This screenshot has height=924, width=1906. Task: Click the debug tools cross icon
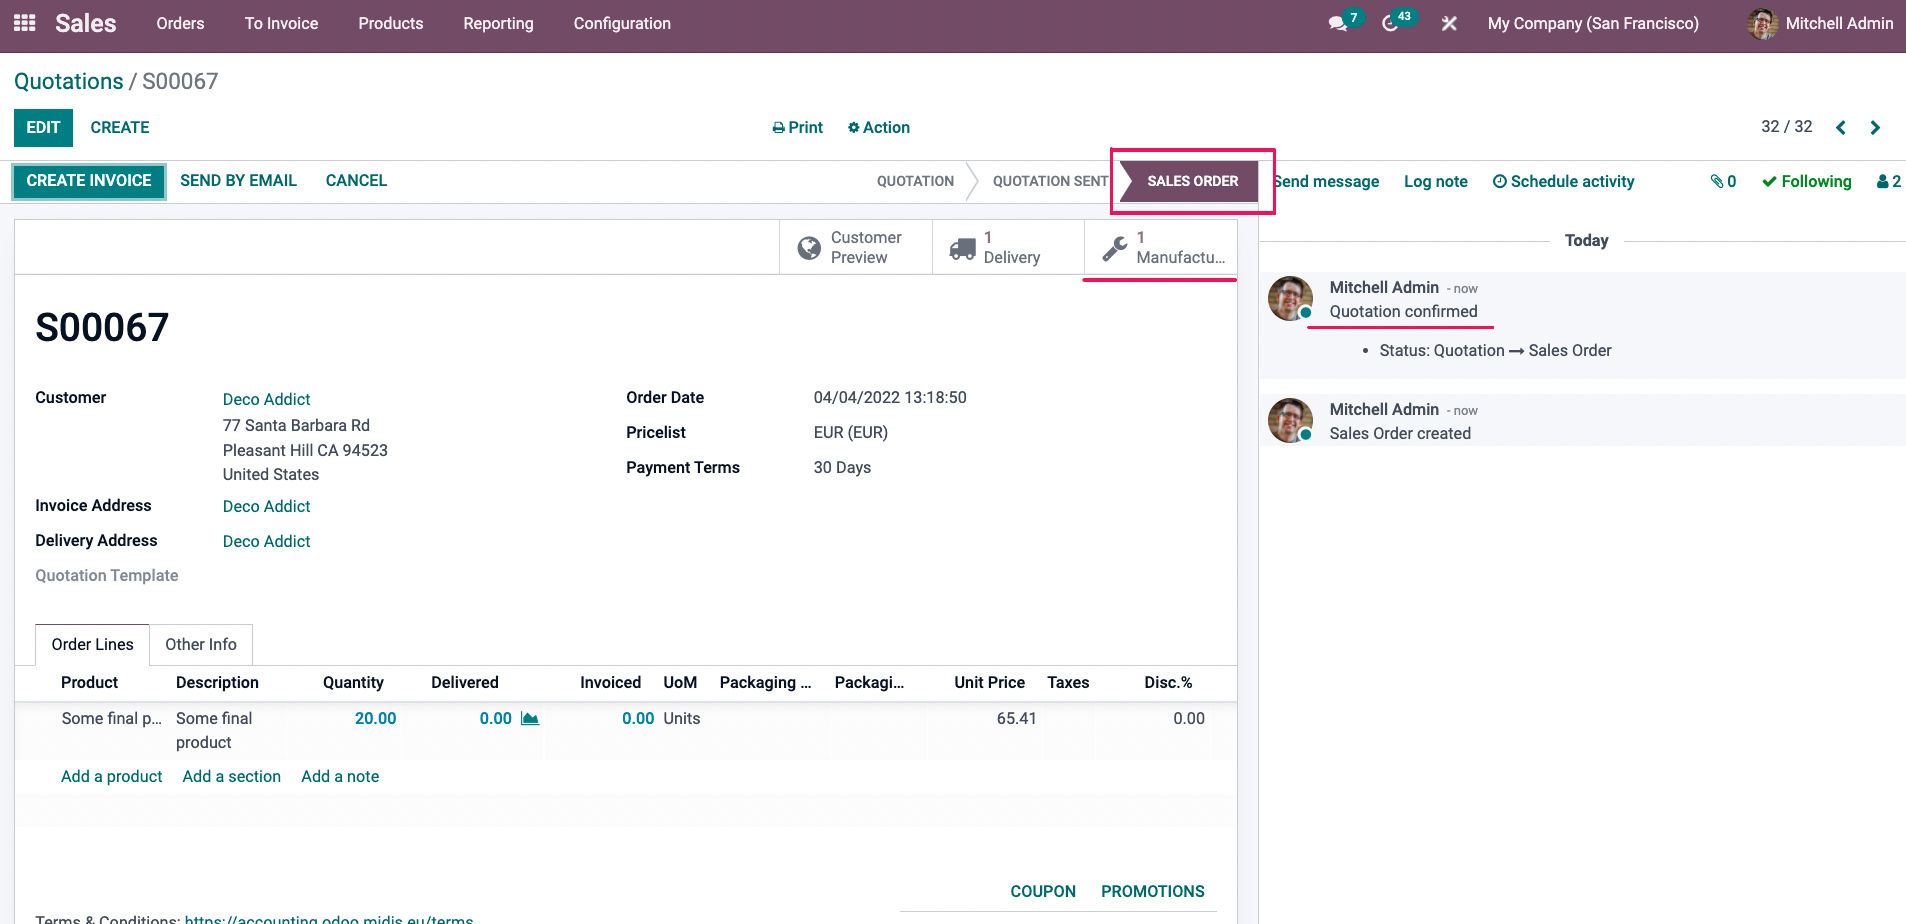pos(1449,24)
